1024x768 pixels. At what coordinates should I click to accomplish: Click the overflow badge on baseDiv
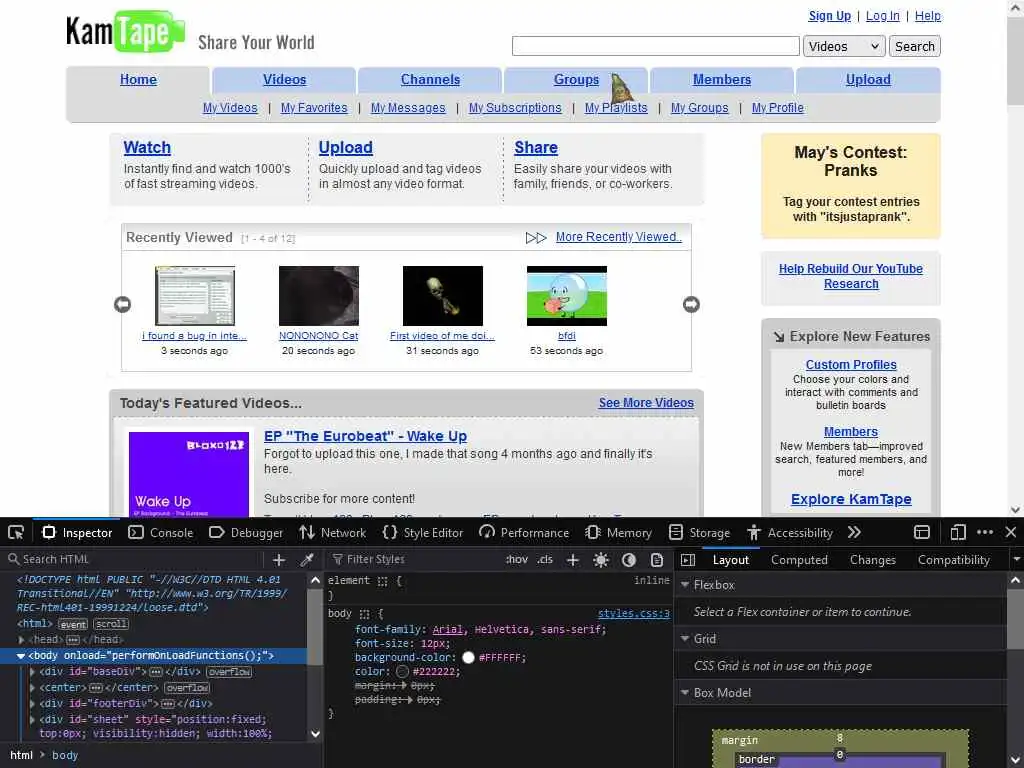[229, 672]
